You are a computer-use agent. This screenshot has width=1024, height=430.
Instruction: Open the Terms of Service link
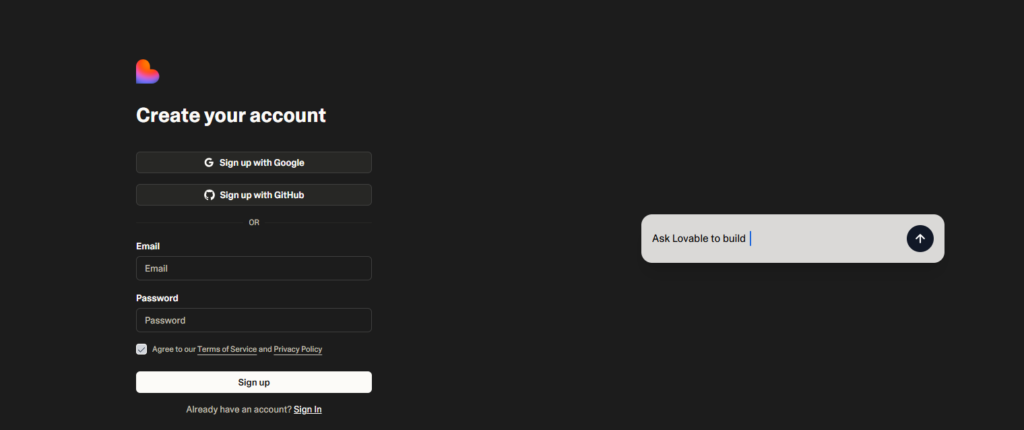[227, 349]
